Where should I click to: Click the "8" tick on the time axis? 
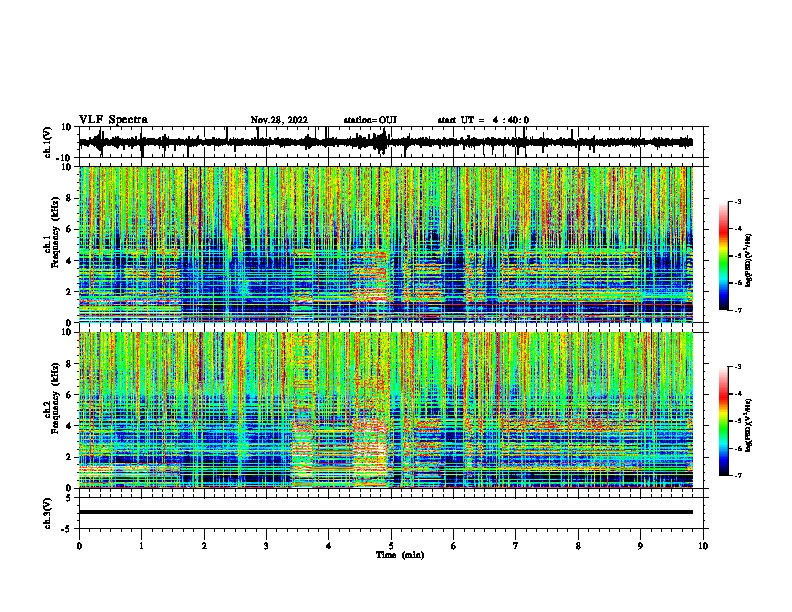pyautogui.click(x=578, y=546)
